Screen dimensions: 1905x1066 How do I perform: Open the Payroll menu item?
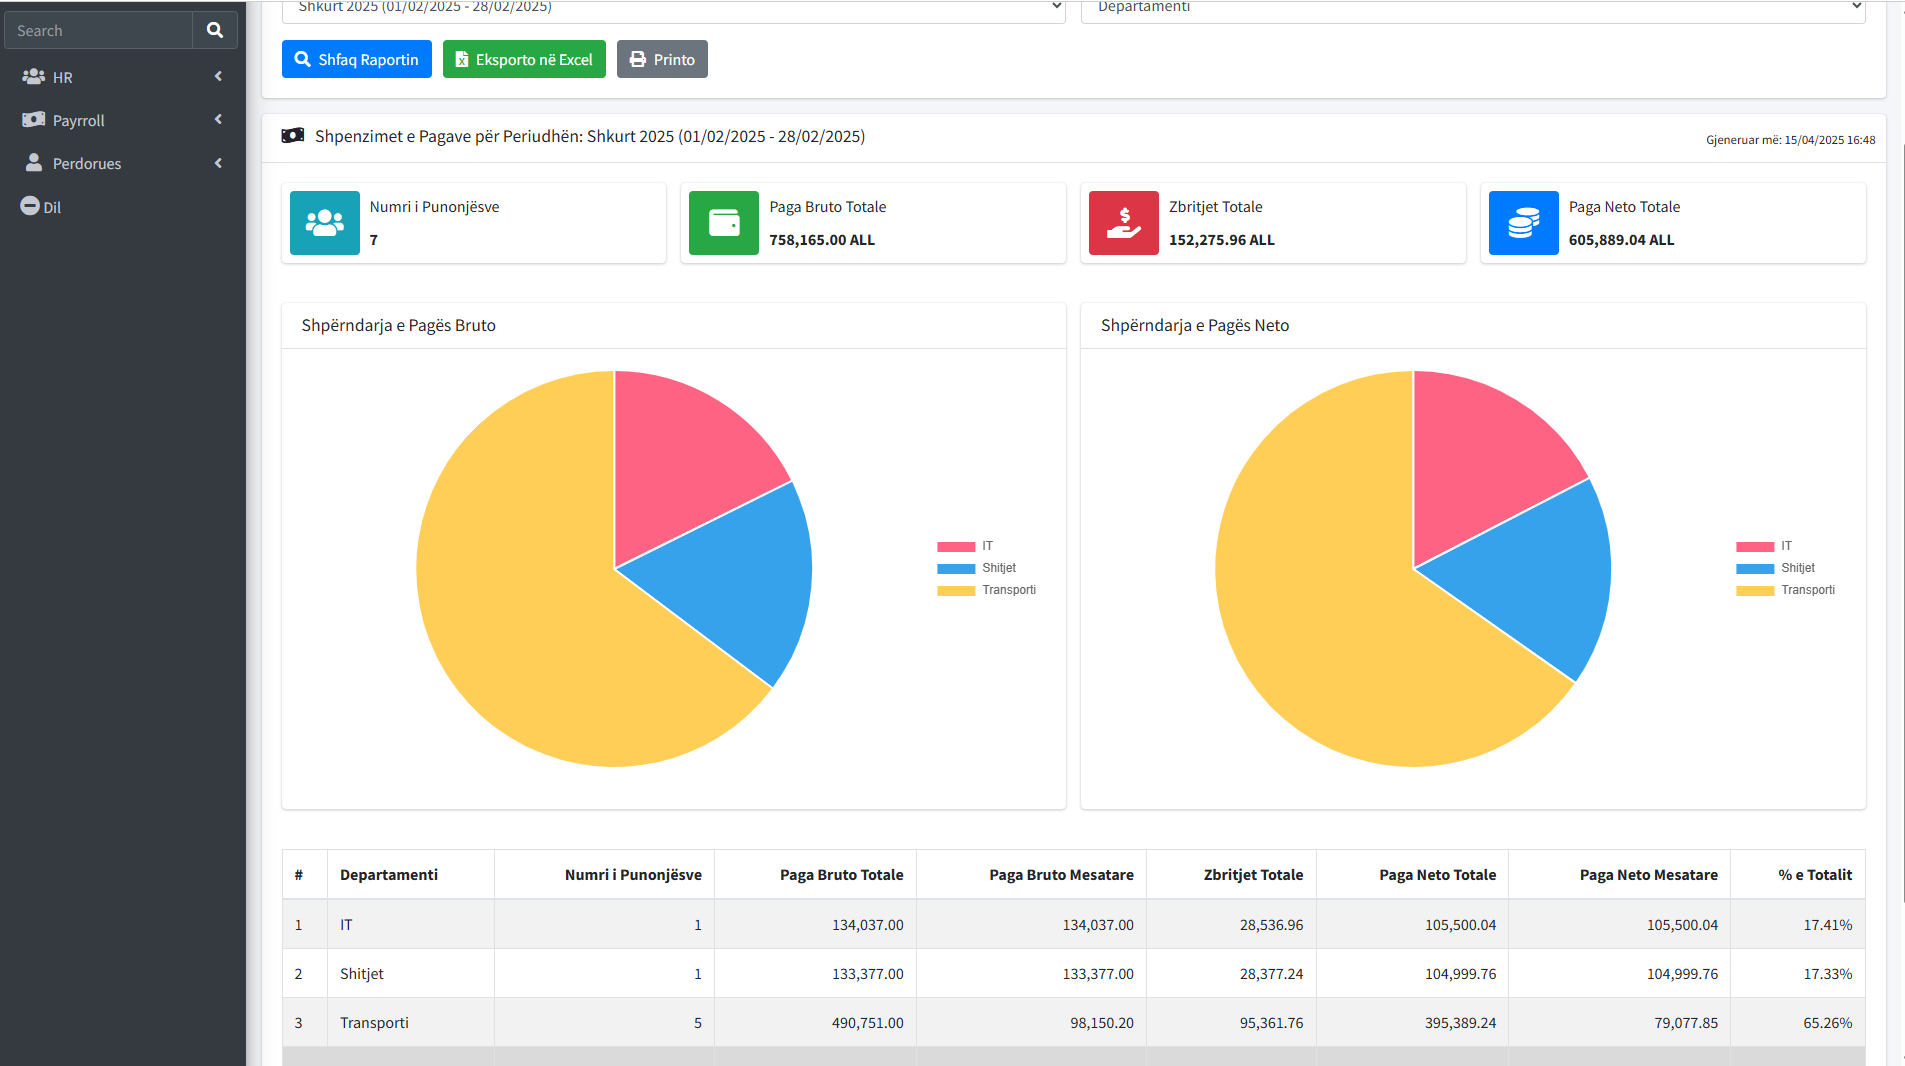(78, 120)
